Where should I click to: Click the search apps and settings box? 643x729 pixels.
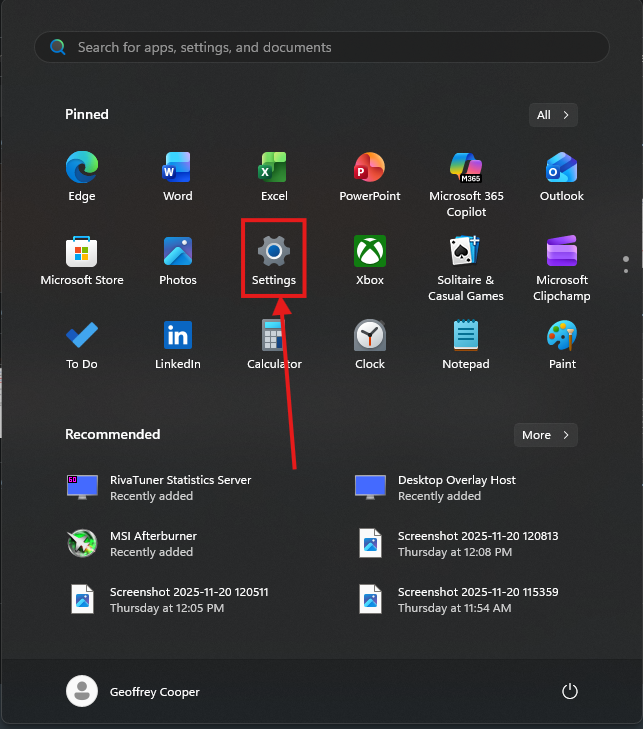tap(322, 47)
